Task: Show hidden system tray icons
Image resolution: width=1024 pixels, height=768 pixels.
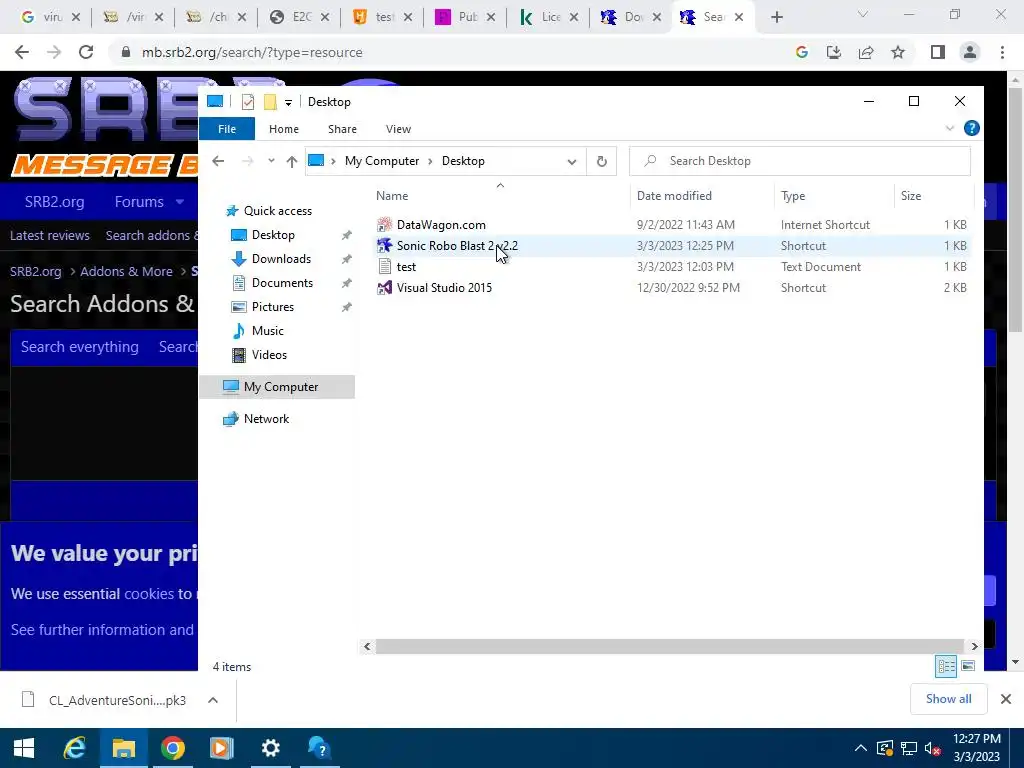Action: [861, 748]
